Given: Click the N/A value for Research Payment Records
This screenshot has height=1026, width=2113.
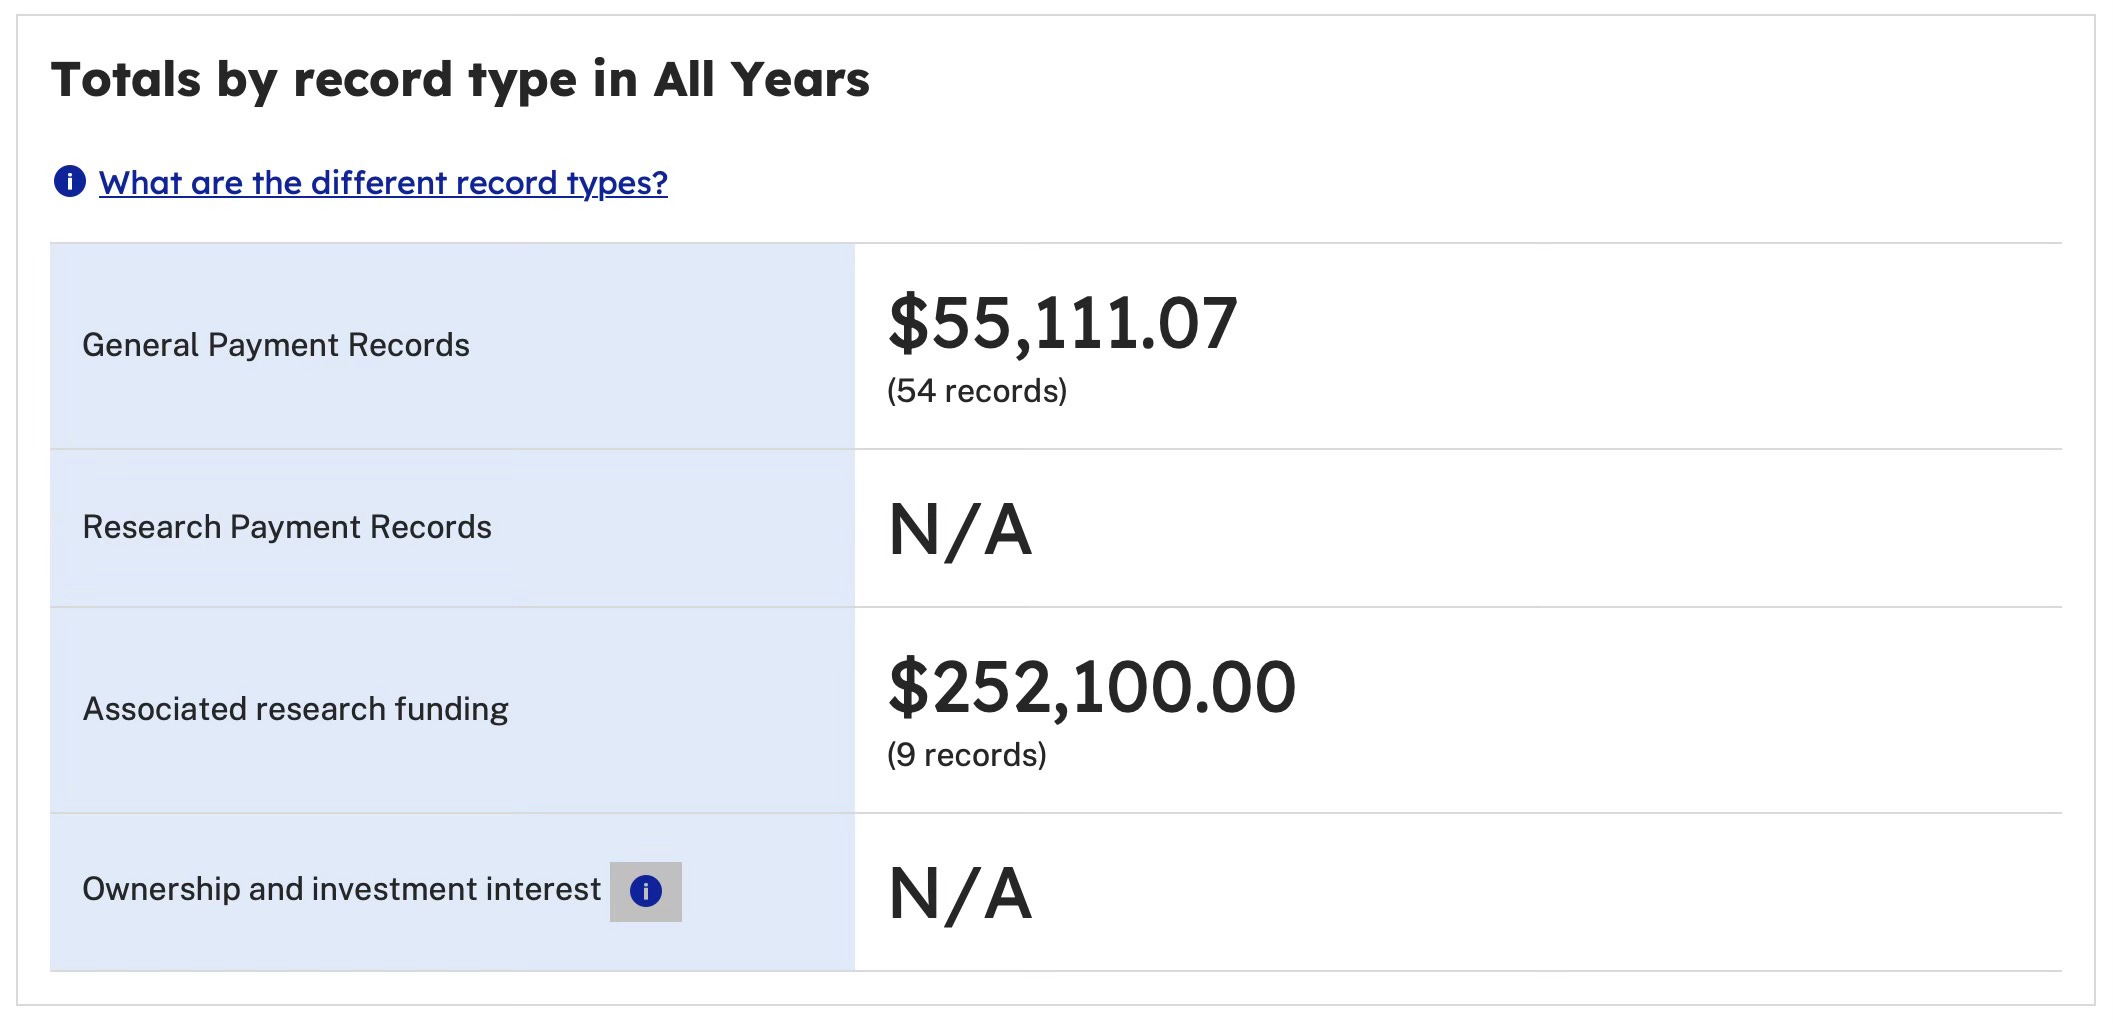Looking at the screenshot, I should 960,530.
